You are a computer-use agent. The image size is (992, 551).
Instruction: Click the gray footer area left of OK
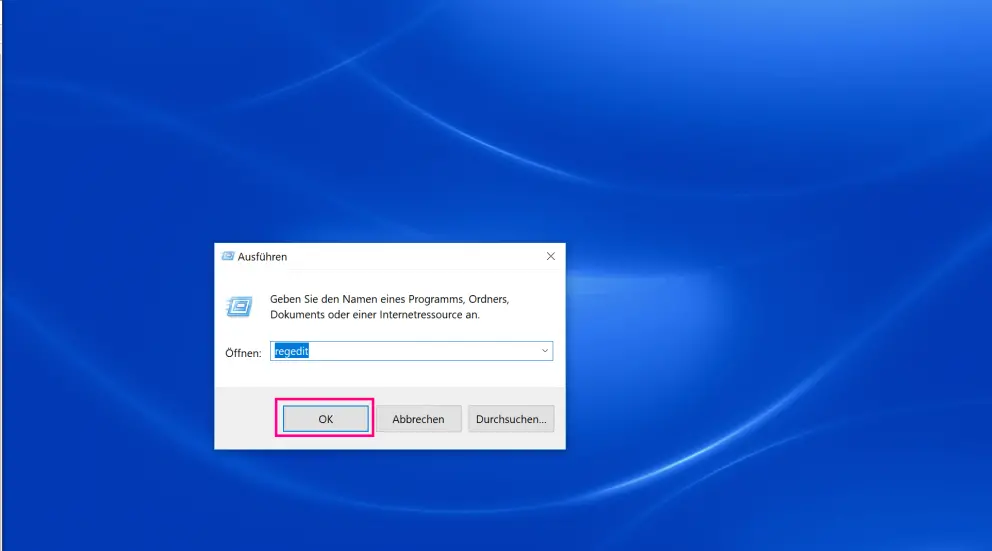click(244, 419)
